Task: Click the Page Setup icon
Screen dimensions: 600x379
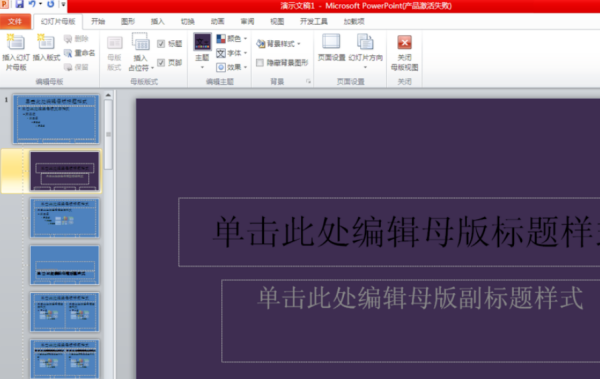Action: [x=331, y=42]
